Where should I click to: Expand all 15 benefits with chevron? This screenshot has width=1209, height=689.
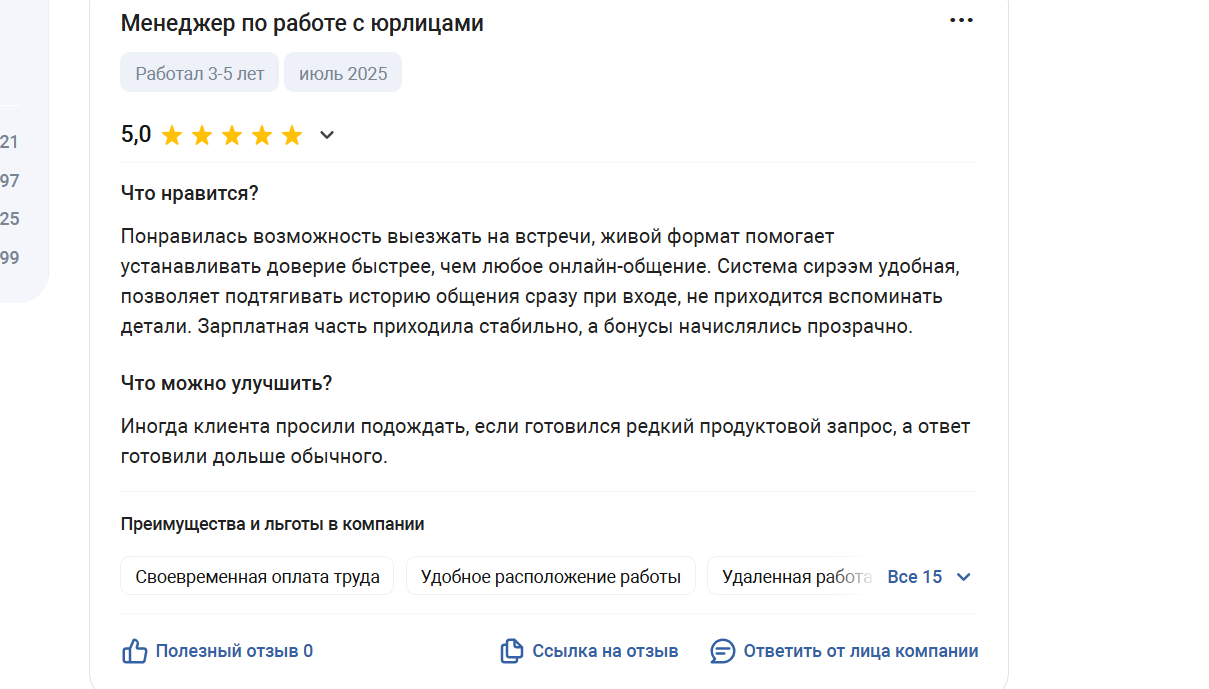[x=964, y=577]
